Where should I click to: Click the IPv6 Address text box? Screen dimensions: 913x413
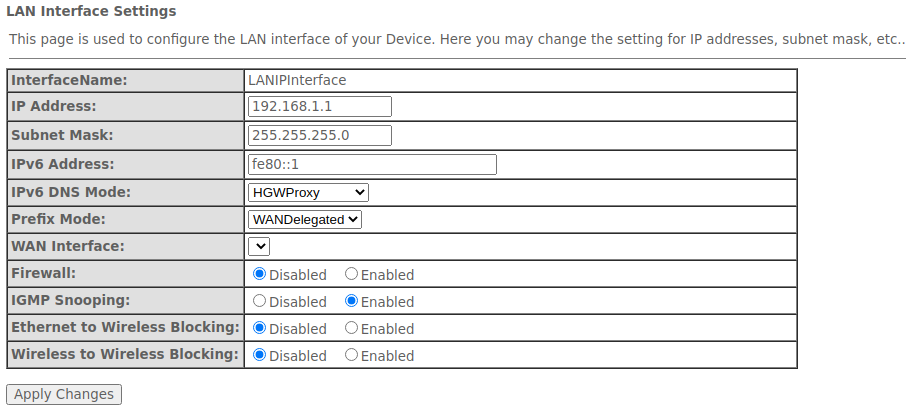coord(371,164)
